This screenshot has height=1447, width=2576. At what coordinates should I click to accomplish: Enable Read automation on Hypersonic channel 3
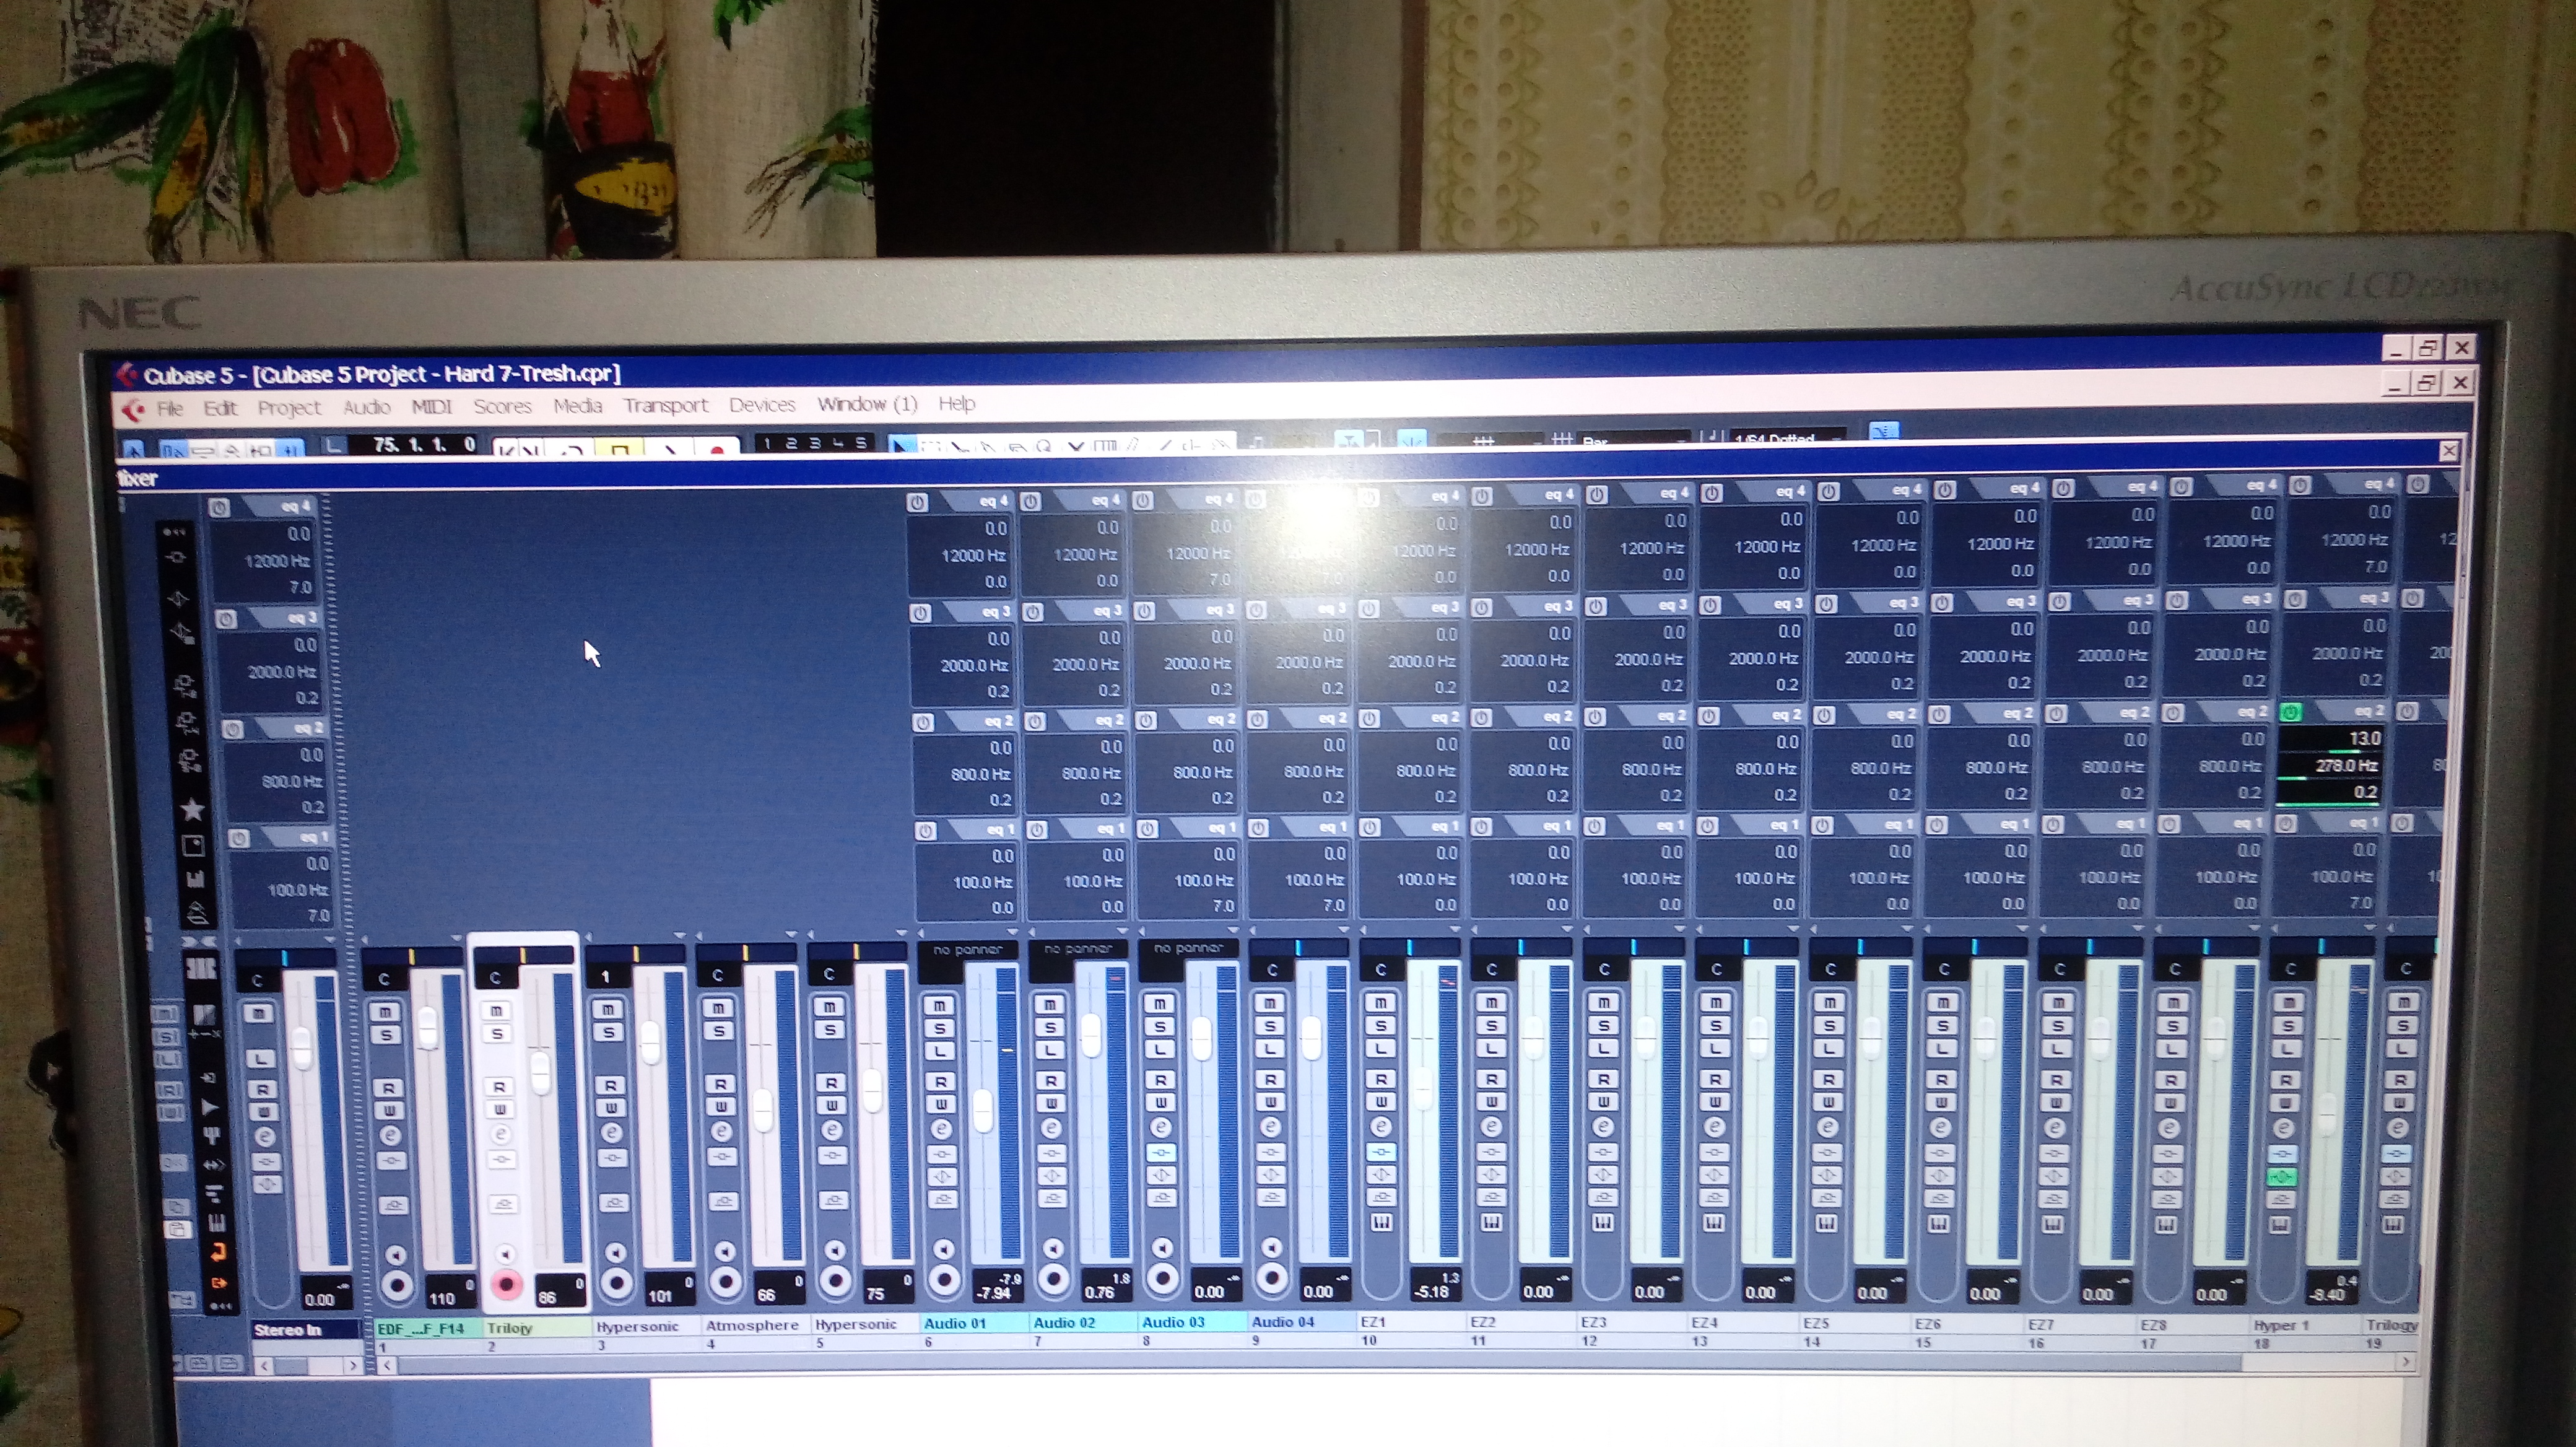610,1085
